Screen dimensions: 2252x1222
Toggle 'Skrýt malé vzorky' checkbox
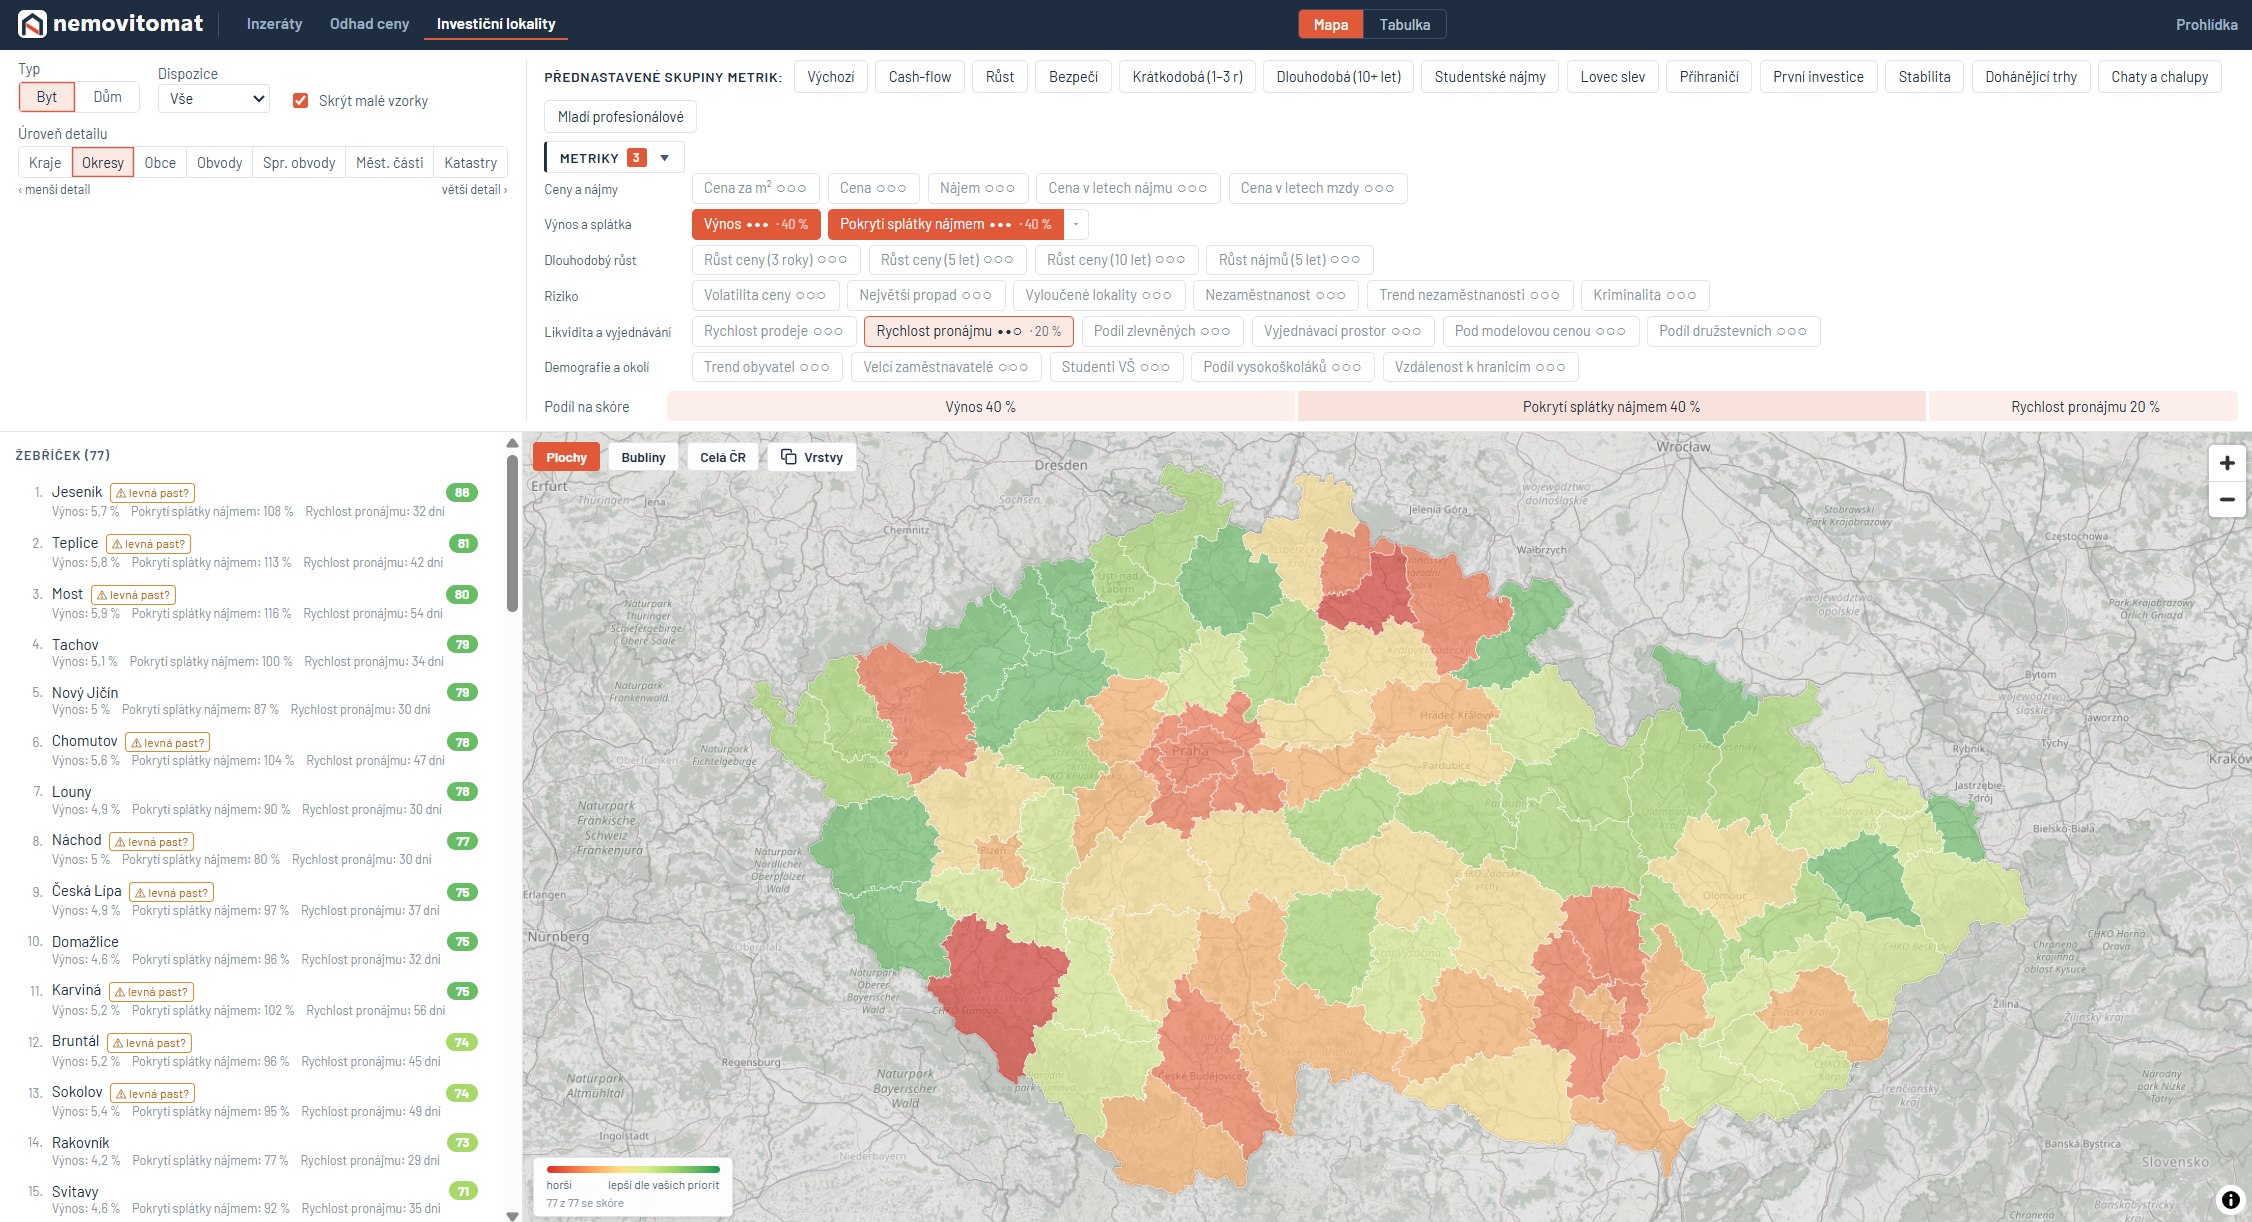click(300, 100)
